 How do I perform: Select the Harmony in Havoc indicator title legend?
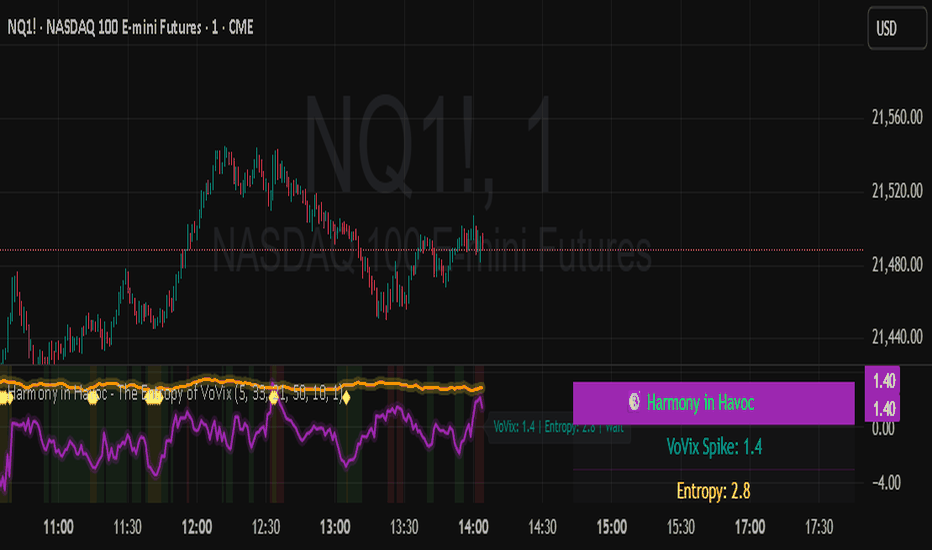[x=175, y=394]
